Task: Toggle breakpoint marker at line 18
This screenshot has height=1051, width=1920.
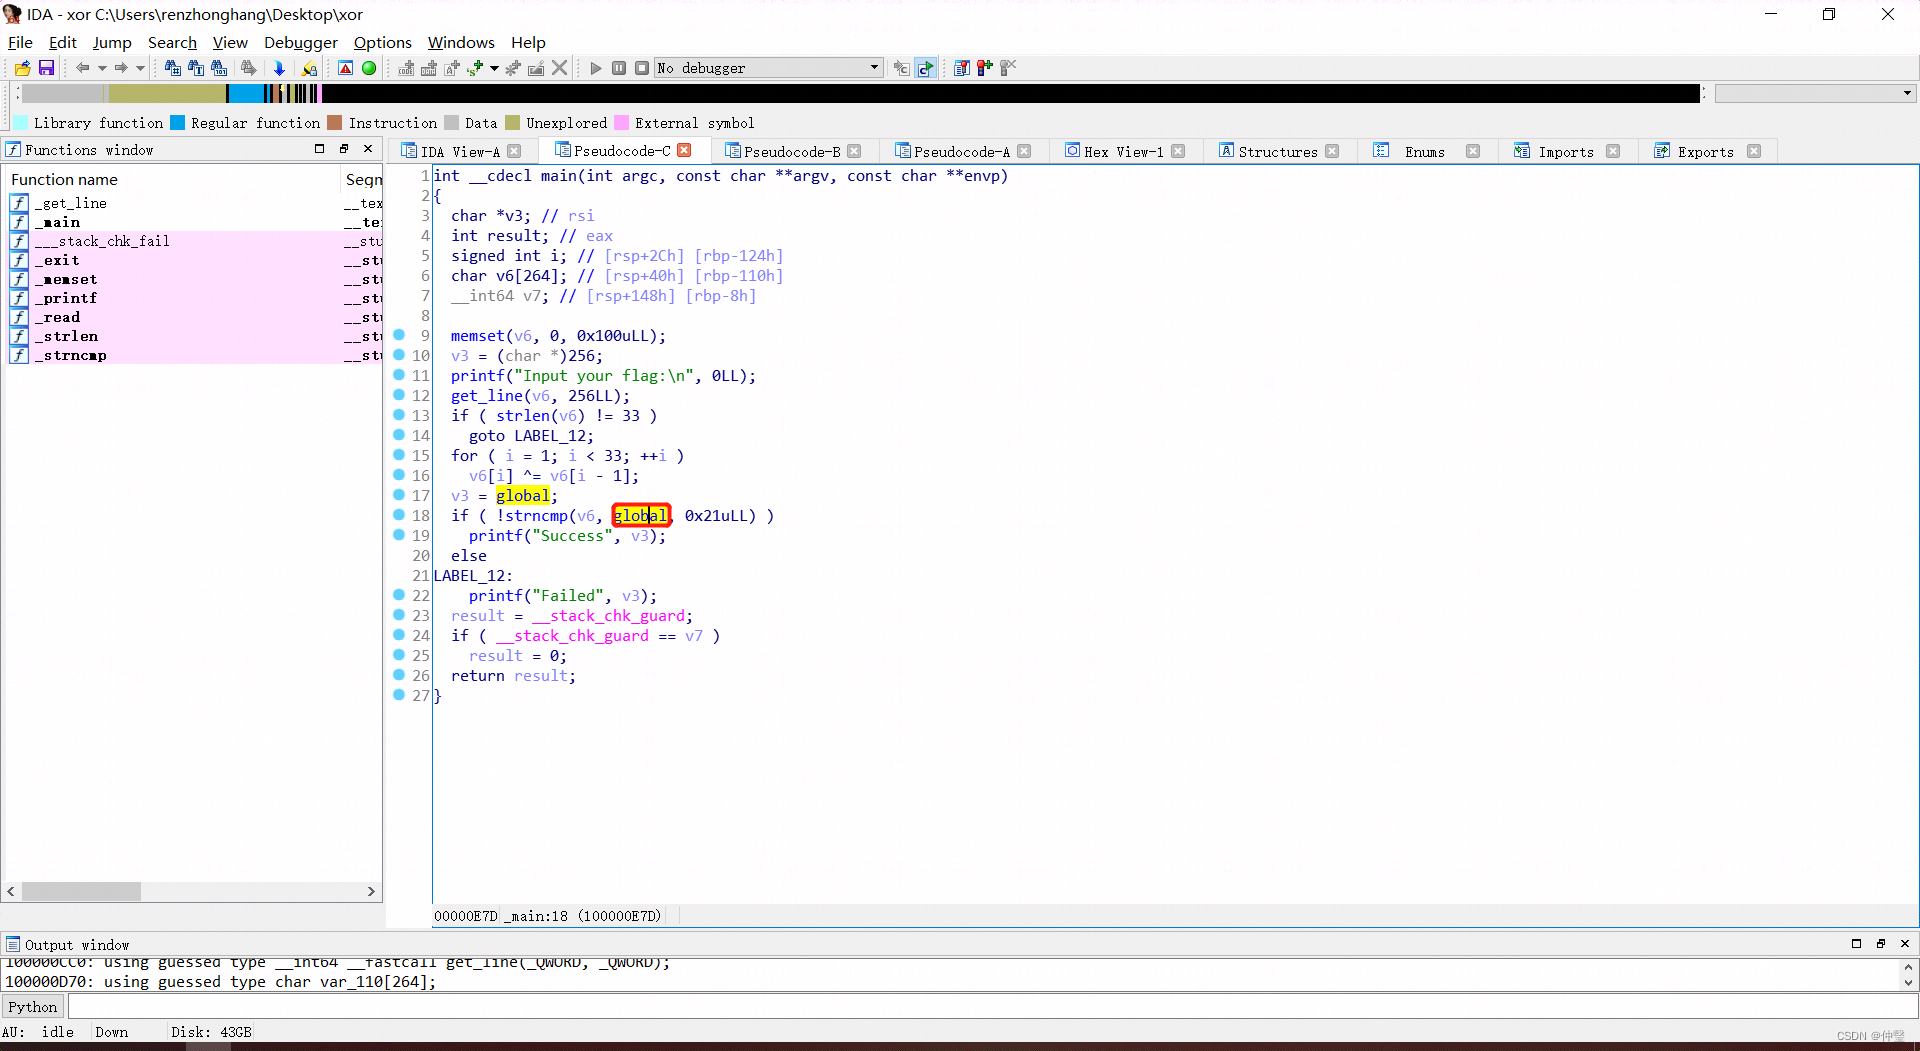Action: (399, 516)
